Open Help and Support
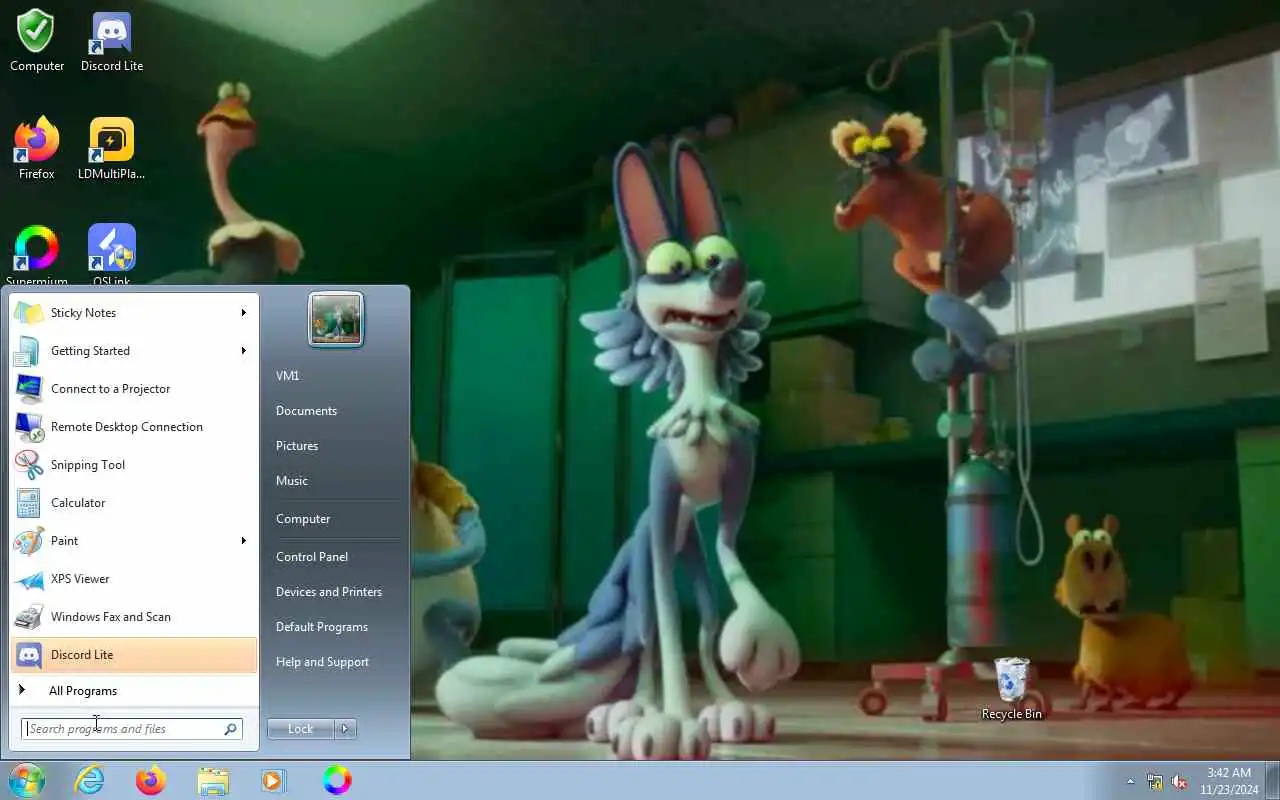Viewport: 1280px width, 800px height. coord(322,662)
